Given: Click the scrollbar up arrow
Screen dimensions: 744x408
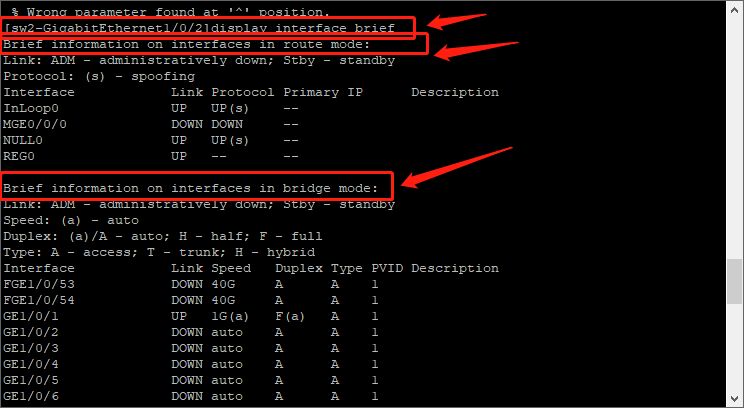Looking at the screenshot, I should click(x=735, y=8).
